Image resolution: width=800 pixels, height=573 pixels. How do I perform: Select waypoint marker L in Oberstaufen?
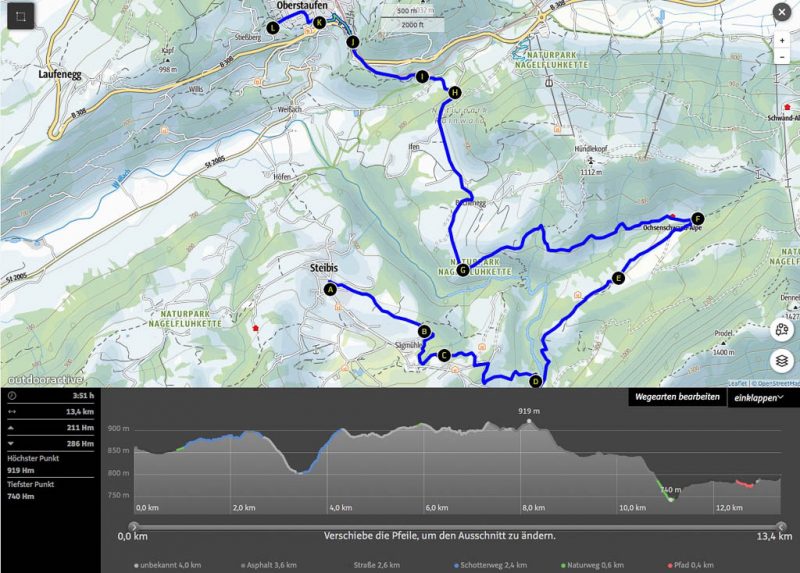[x=273, y=28]
